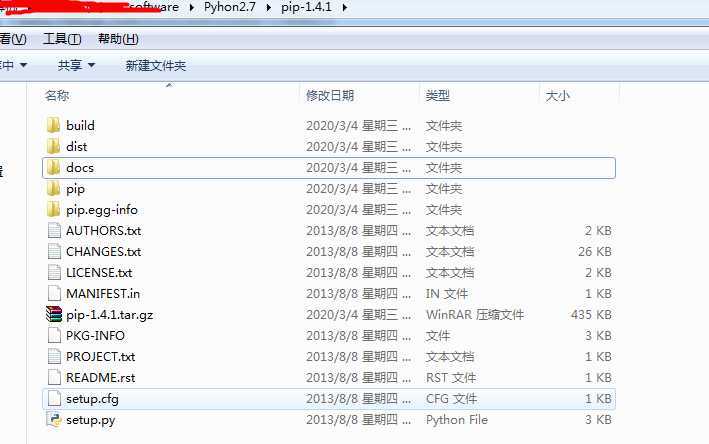Open the build folder icon

(53, 125)
